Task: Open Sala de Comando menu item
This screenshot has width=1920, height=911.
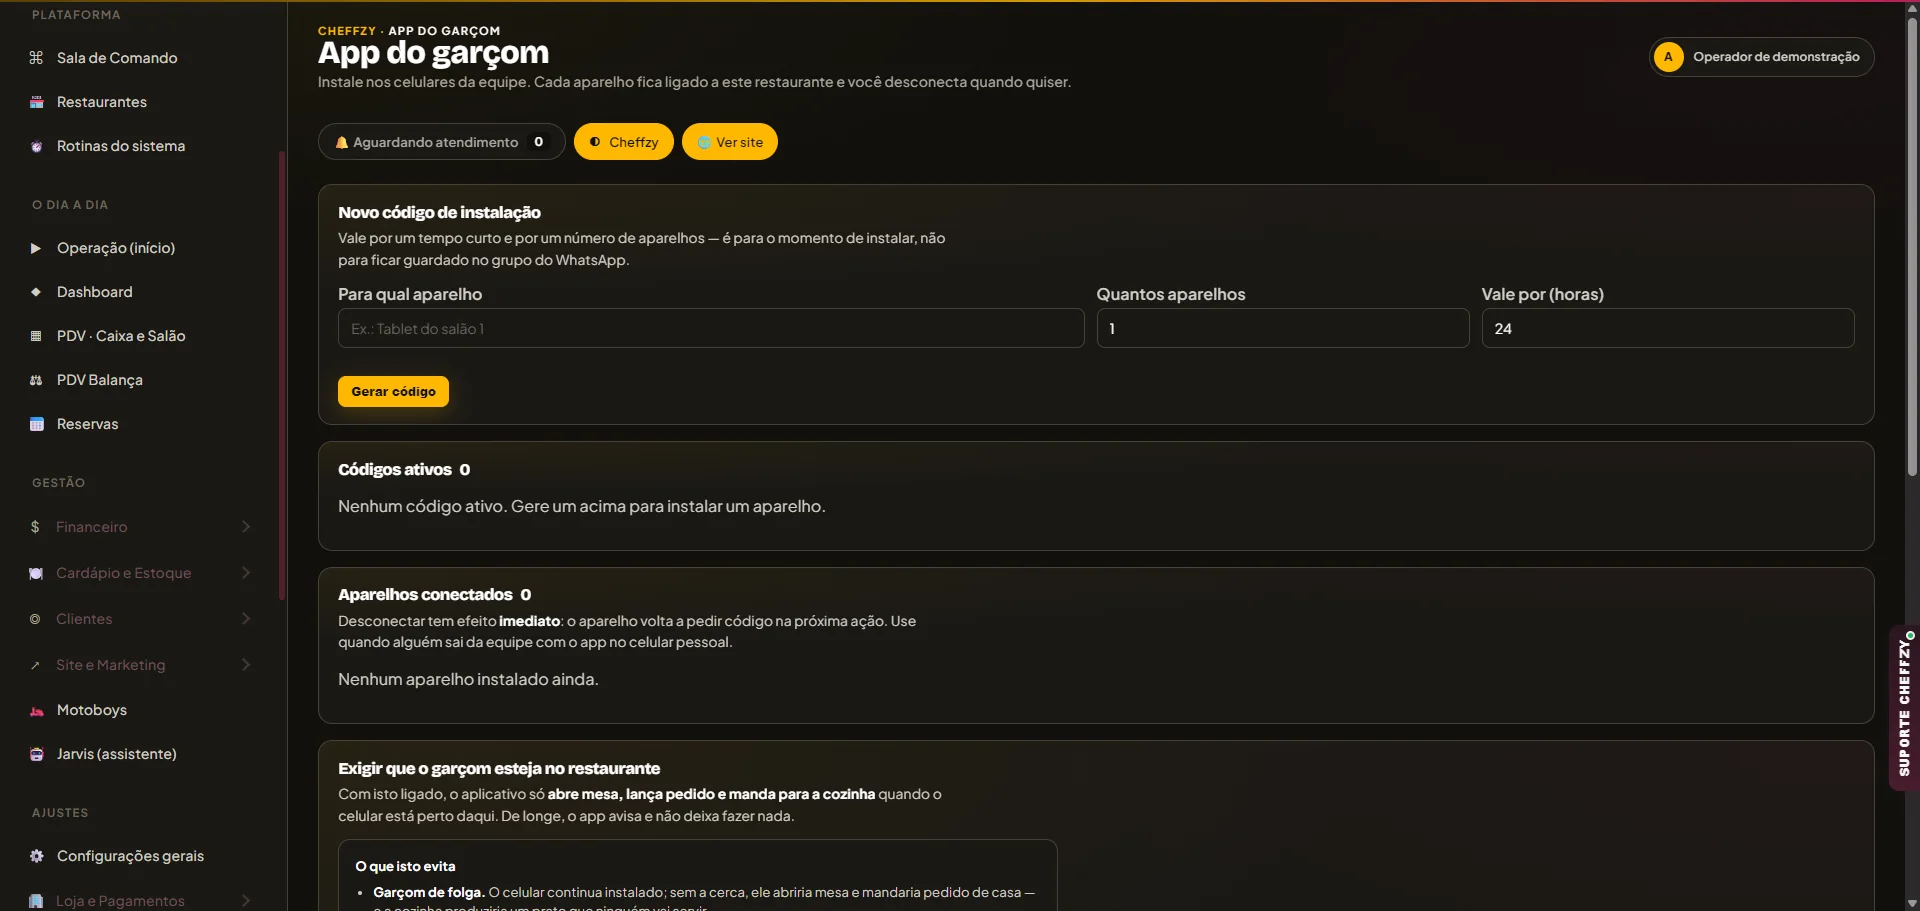Action: click(140, 58)
